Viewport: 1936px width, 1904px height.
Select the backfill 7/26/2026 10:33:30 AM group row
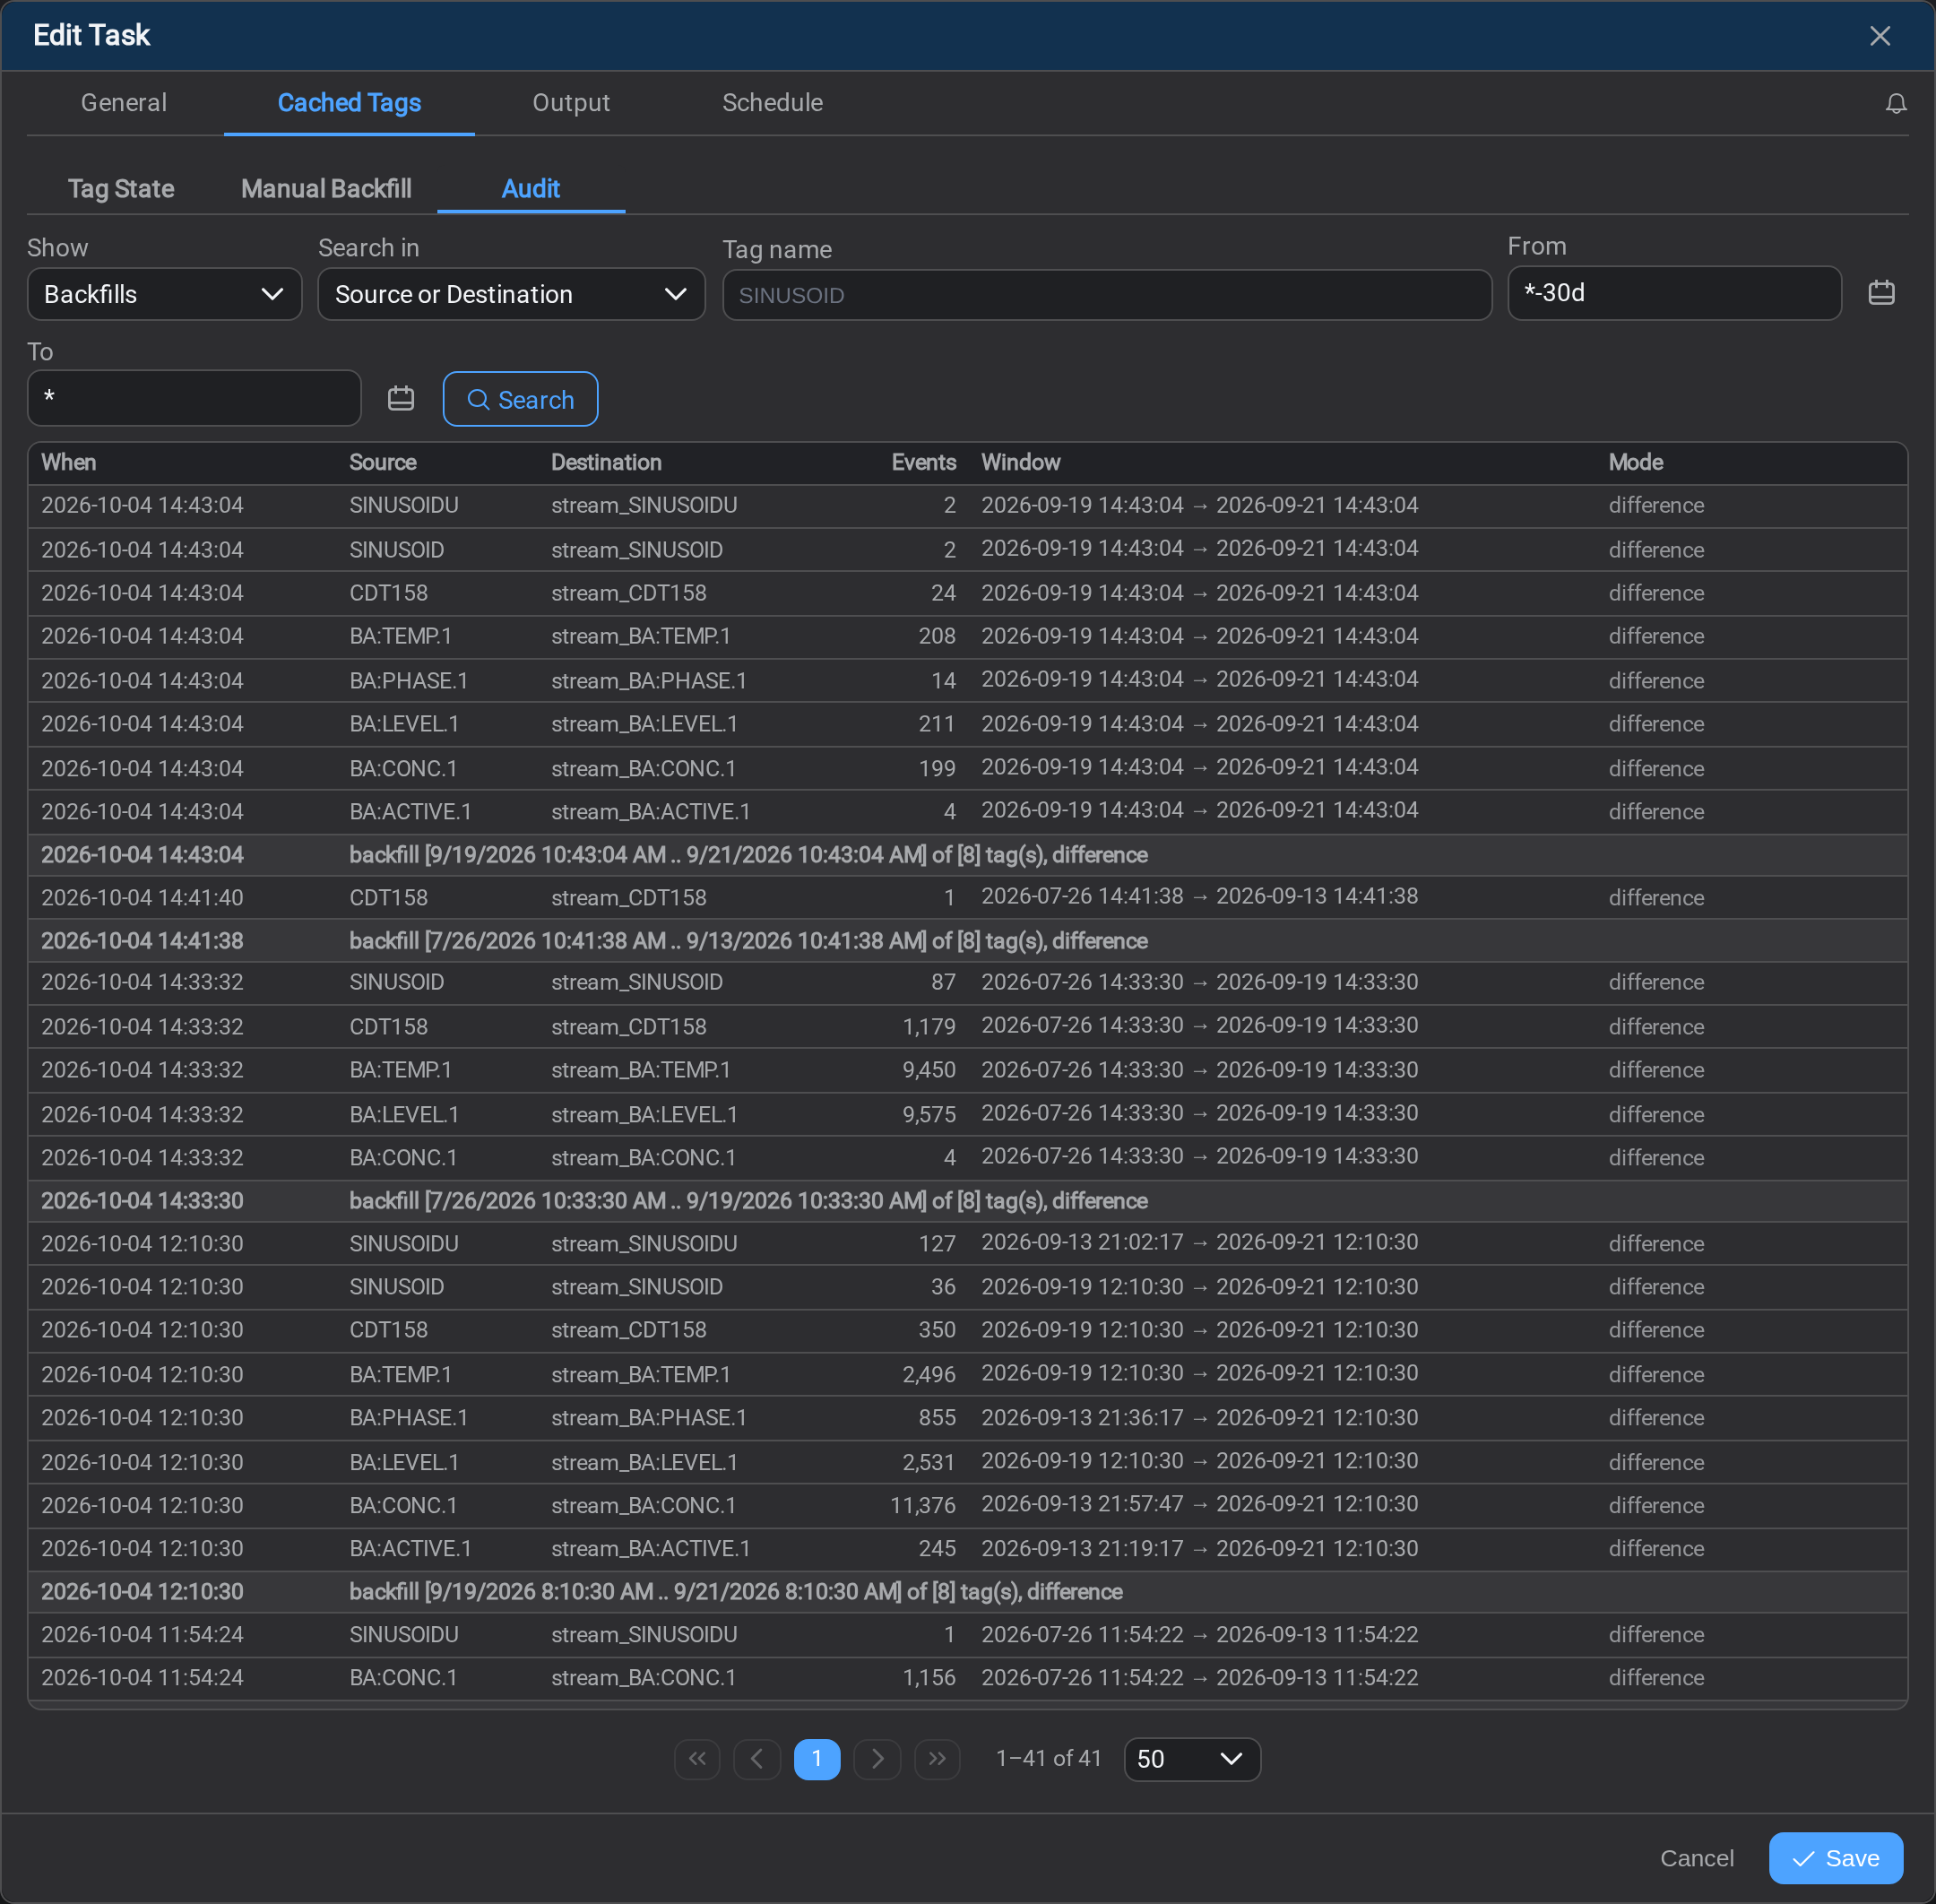[967, 1201]
